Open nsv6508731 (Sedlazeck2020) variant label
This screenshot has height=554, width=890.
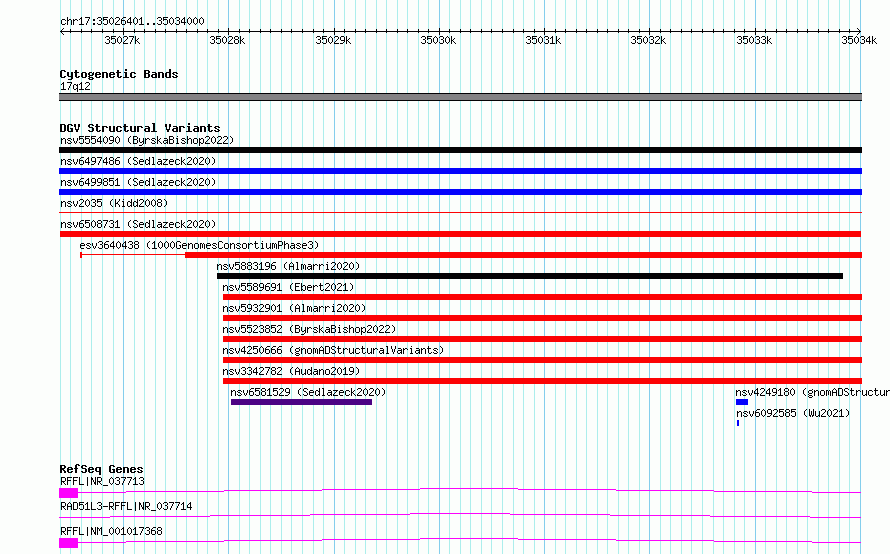[x=138, y=224]
